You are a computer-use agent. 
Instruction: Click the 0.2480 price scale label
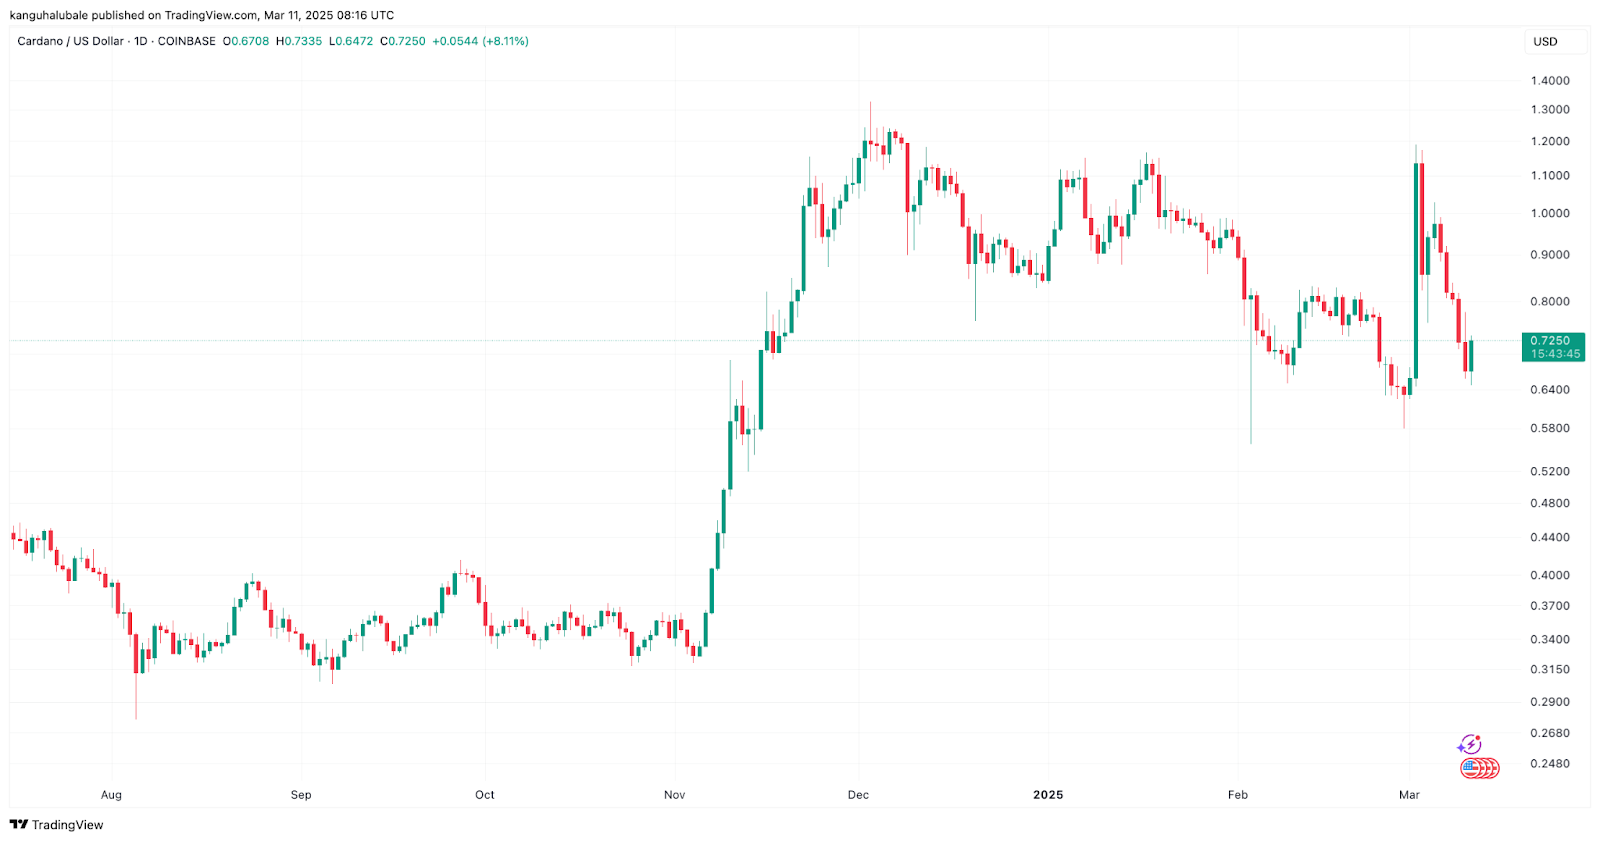(1550, 764)
